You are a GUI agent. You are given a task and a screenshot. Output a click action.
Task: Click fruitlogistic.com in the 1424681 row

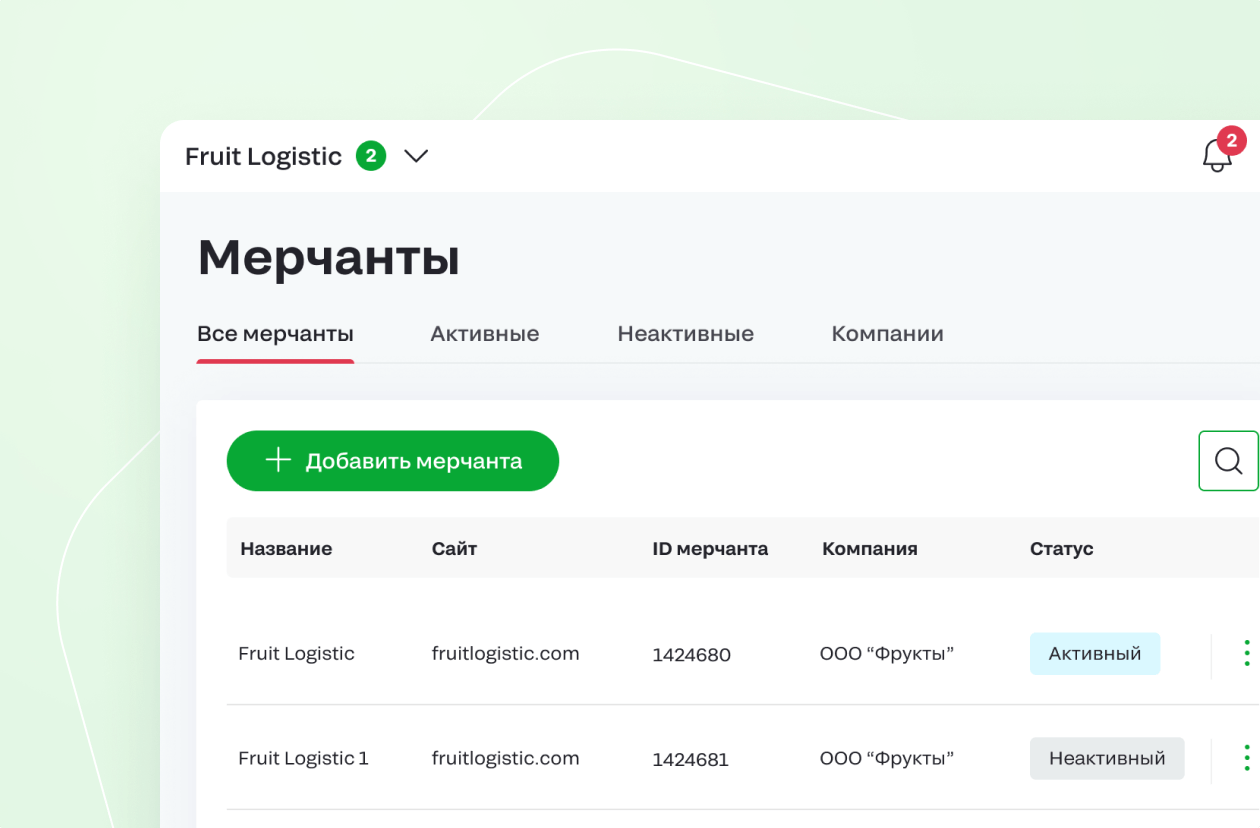pyautogui.click(x=506, y=759)
